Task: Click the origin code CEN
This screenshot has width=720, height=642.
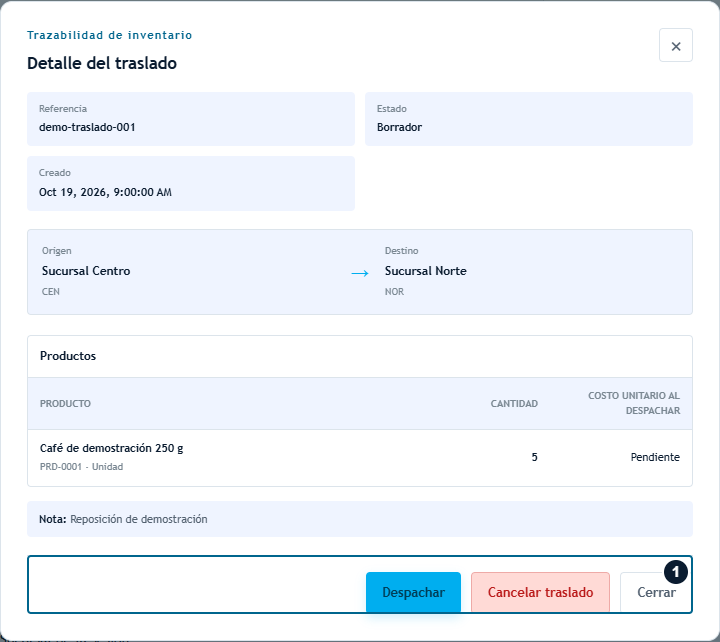Action: [51, 292]
